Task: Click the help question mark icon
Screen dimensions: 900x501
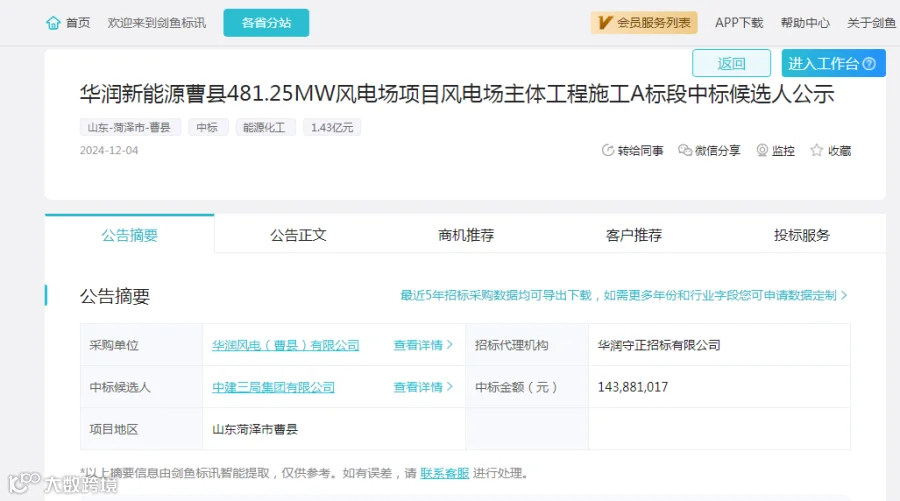Action: click(x=870, y=64)
